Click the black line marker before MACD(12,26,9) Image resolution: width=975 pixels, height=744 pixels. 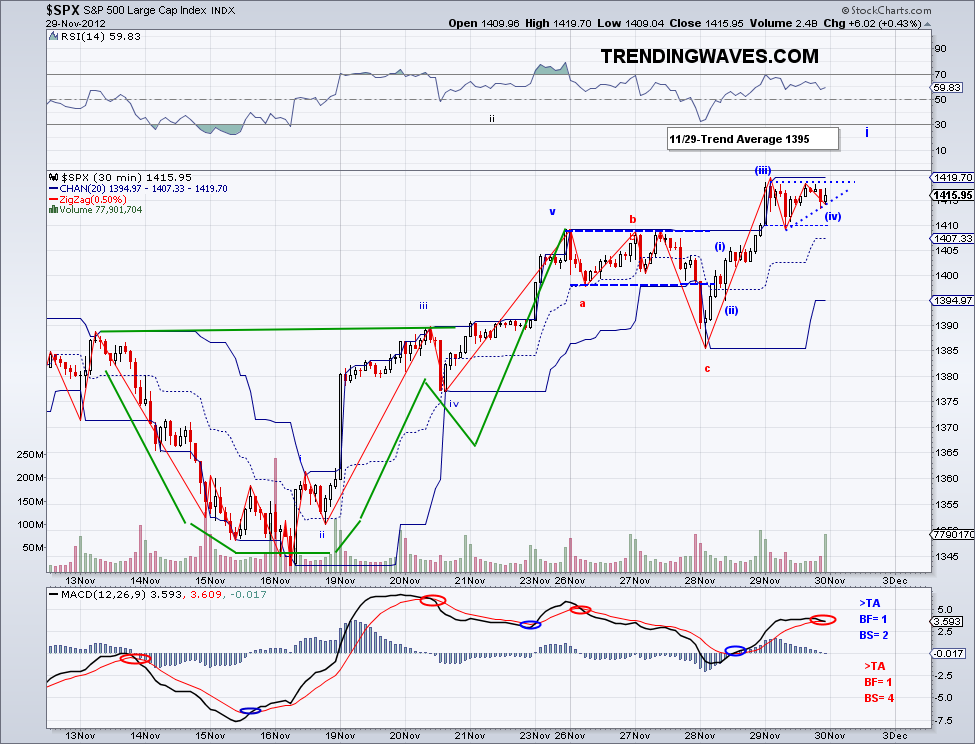(53, 595)
